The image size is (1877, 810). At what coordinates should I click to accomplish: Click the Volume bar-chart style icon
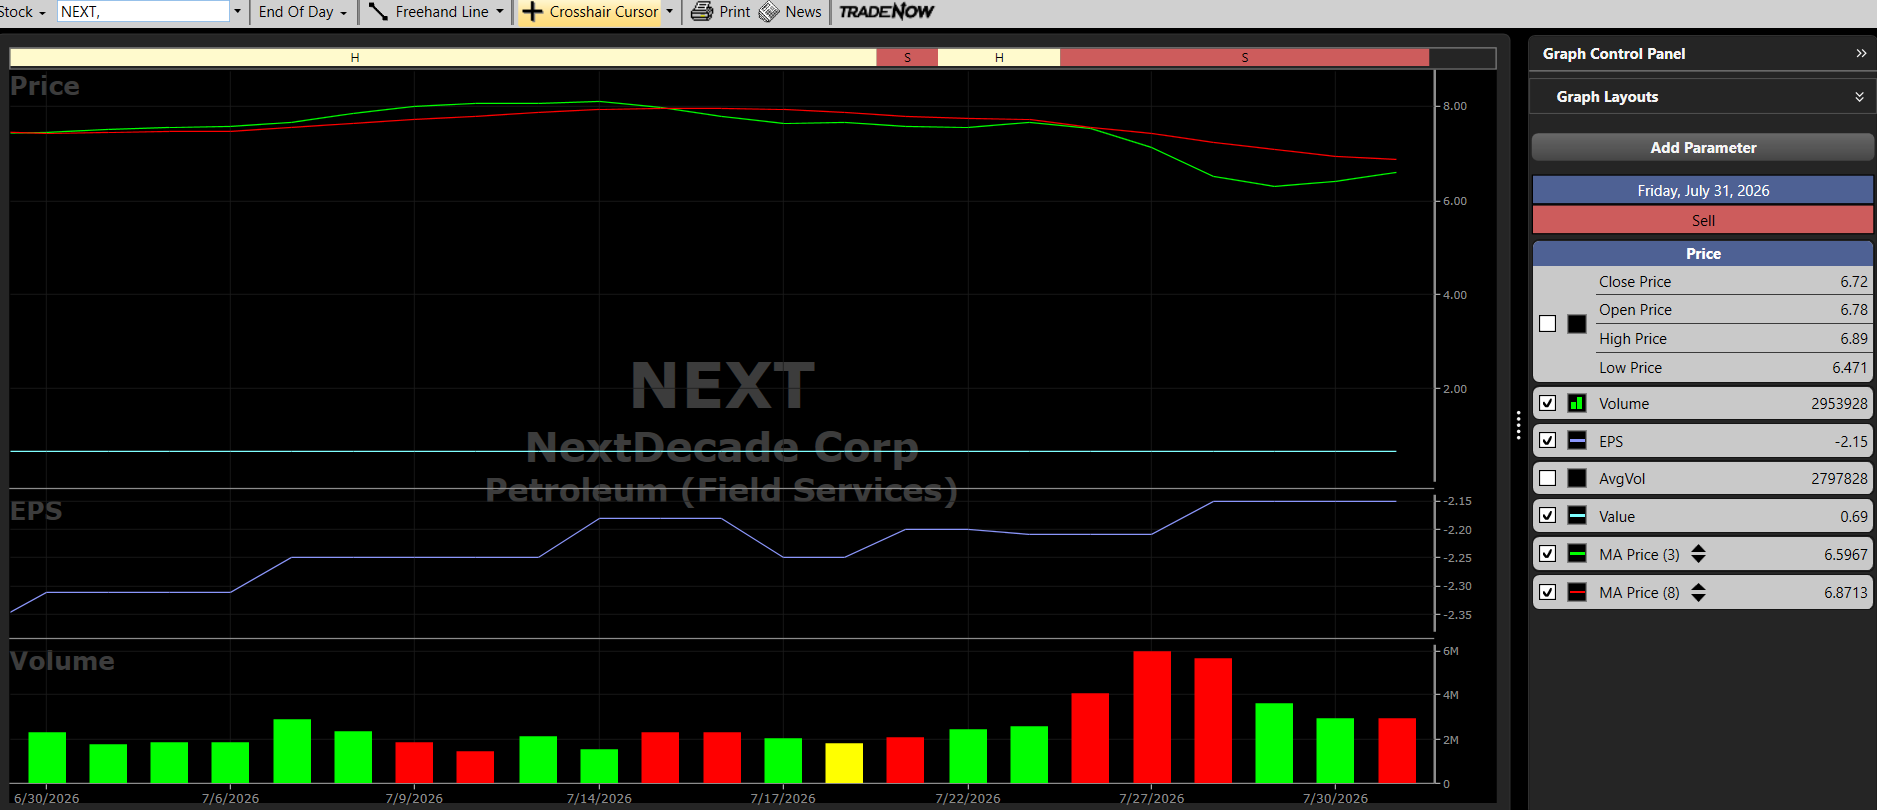(1577, 403)
